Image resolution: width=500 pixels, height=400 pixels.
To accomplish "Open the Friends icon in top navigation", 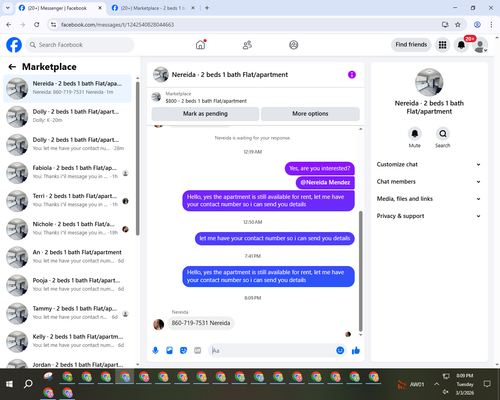I will pos(247,45).
